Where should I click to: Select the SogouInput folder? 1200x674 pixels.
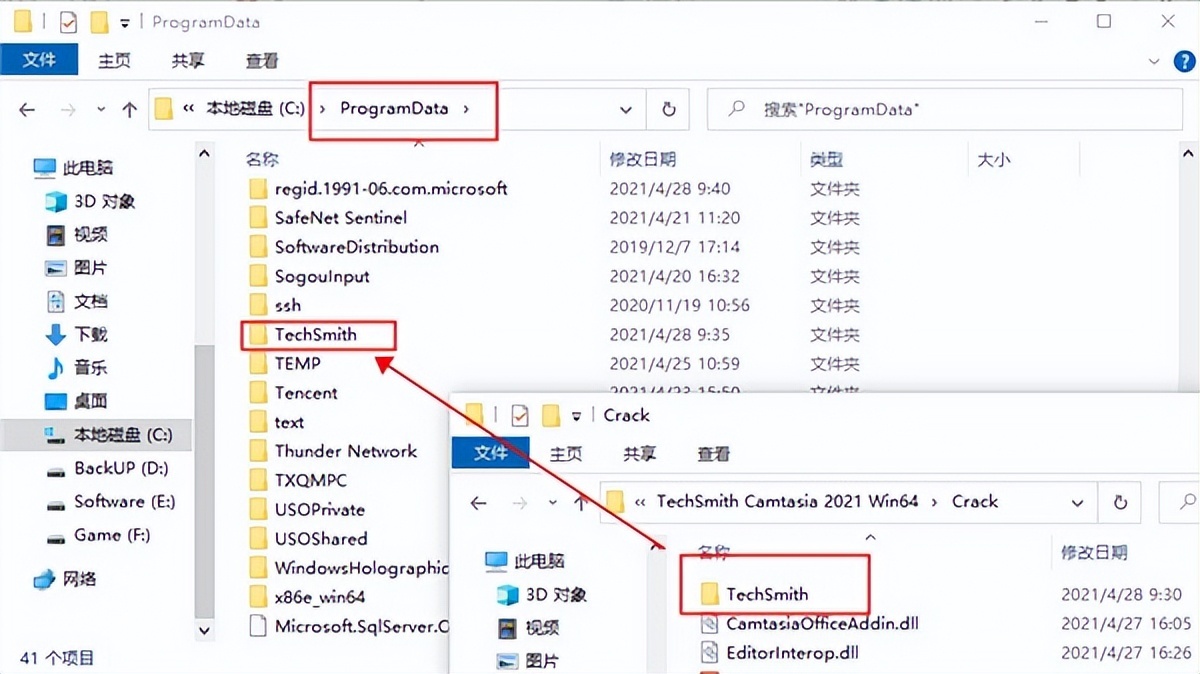click(x=308, y=276)
